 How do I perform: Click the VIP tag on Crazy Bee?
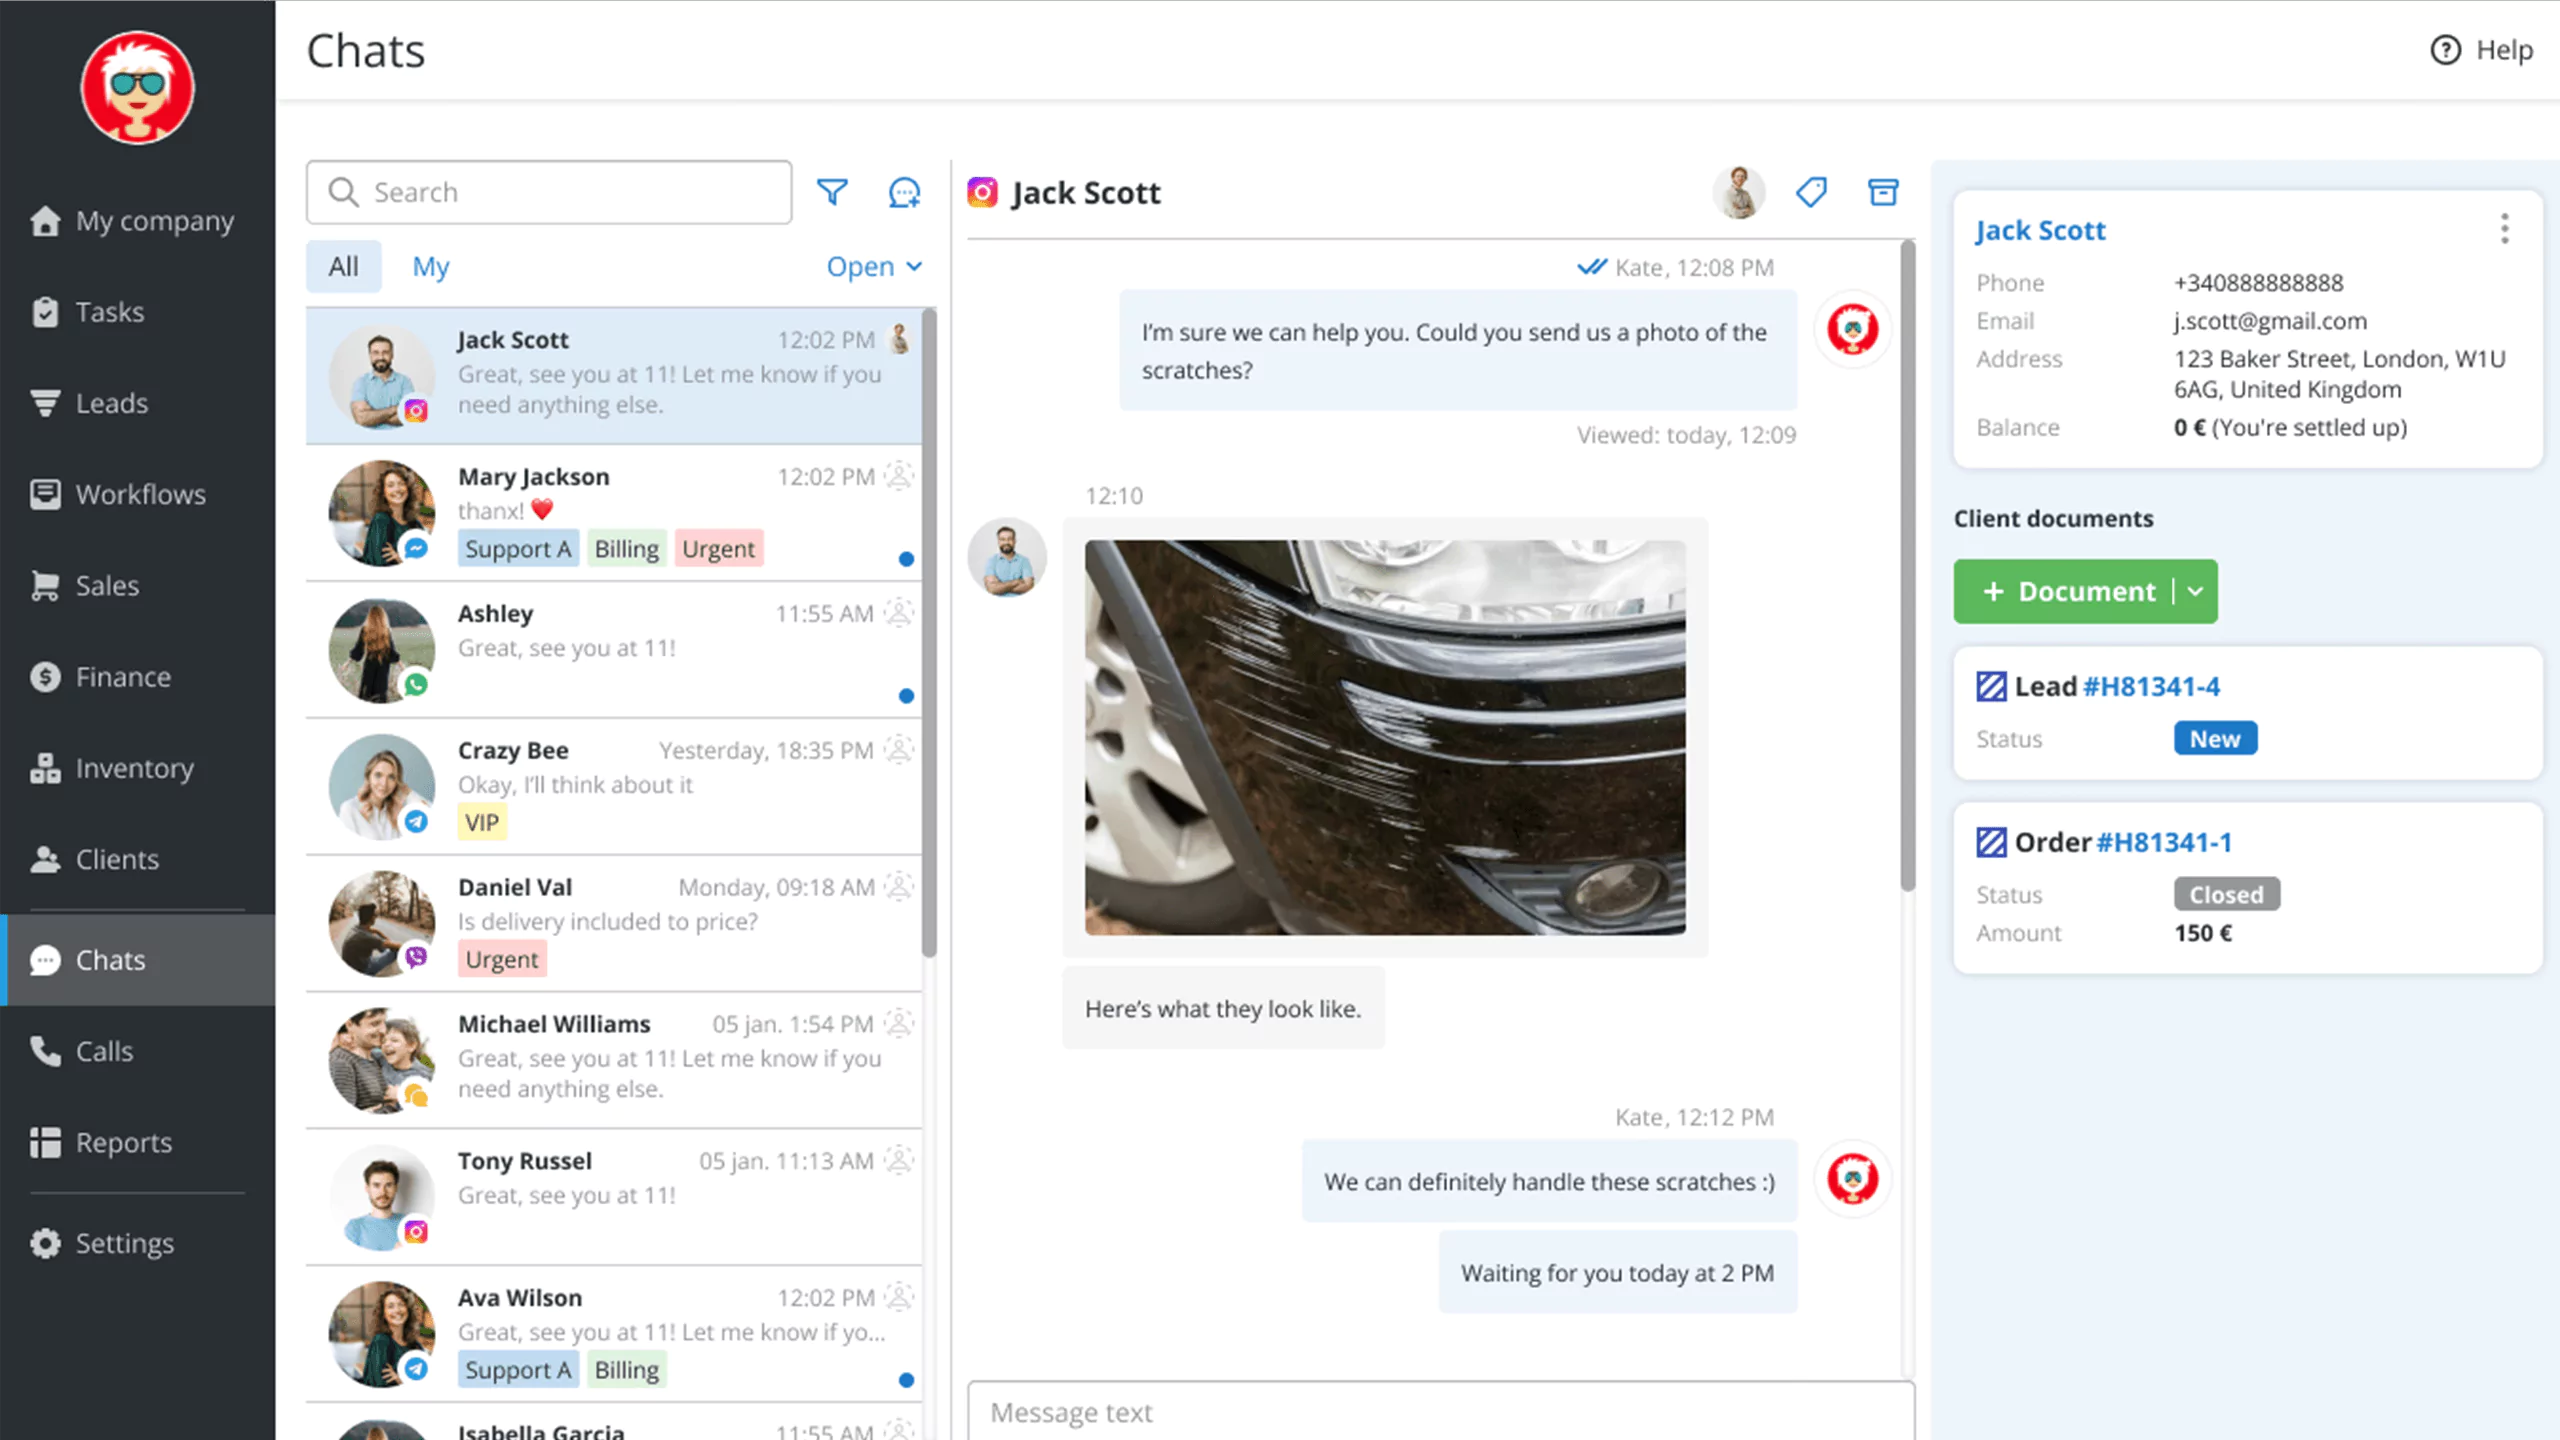coord(482,822)
